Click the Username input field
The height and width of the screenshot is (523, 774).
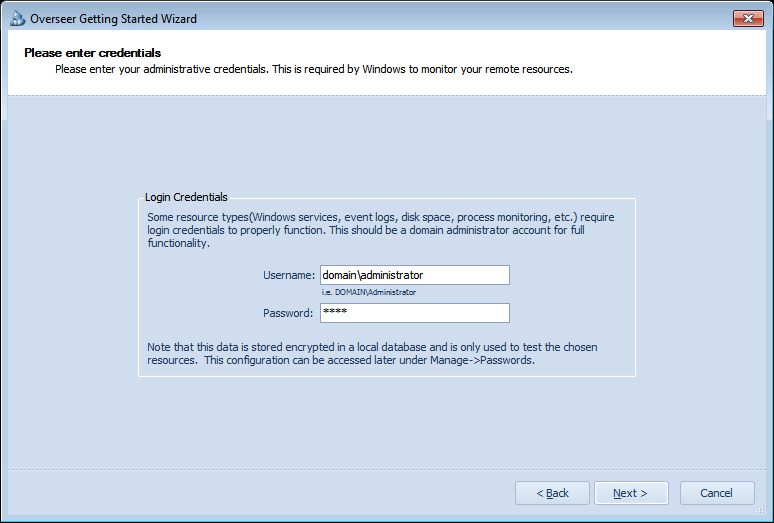tap(415, 275)
